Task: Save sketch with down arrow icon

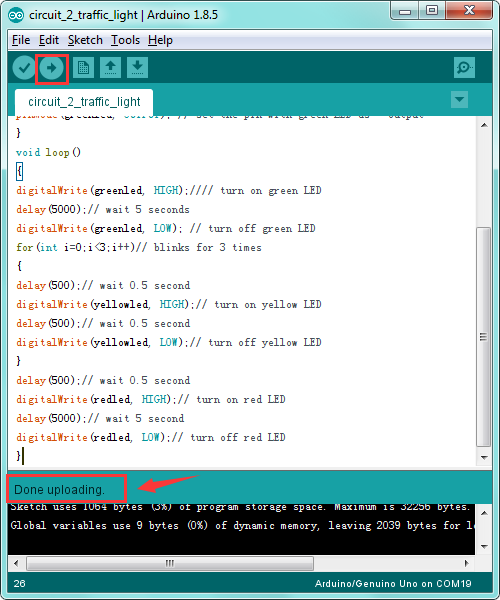Action: coord(137,68)
